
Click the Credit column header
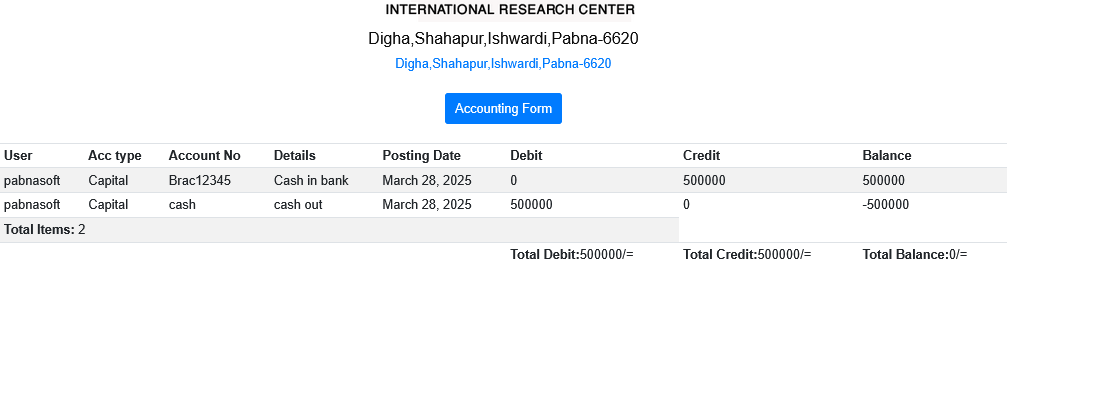pyautogui.click(x=701, y=155)
